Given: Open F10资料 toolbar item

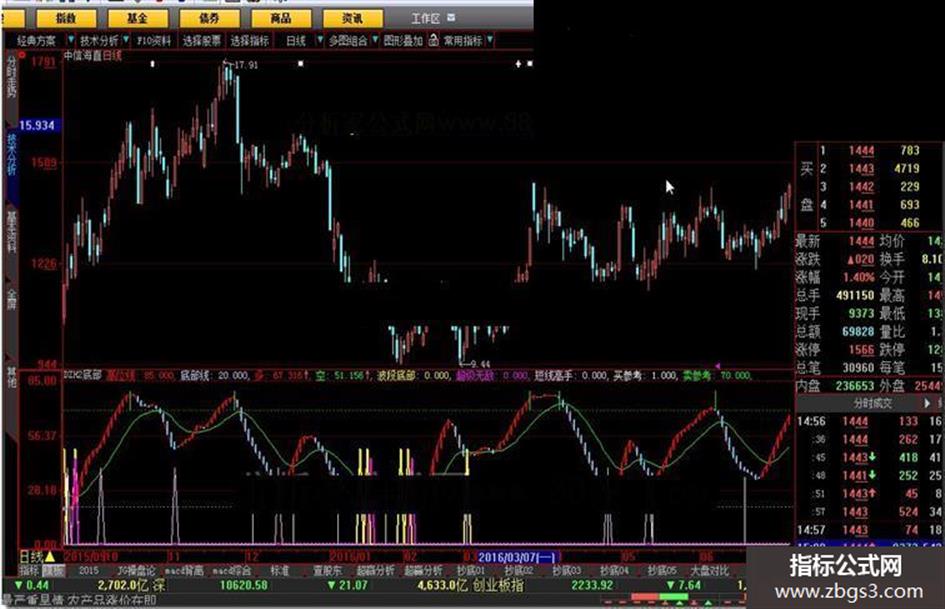Looking at the screenshot, I should click(x=154, y=40).
